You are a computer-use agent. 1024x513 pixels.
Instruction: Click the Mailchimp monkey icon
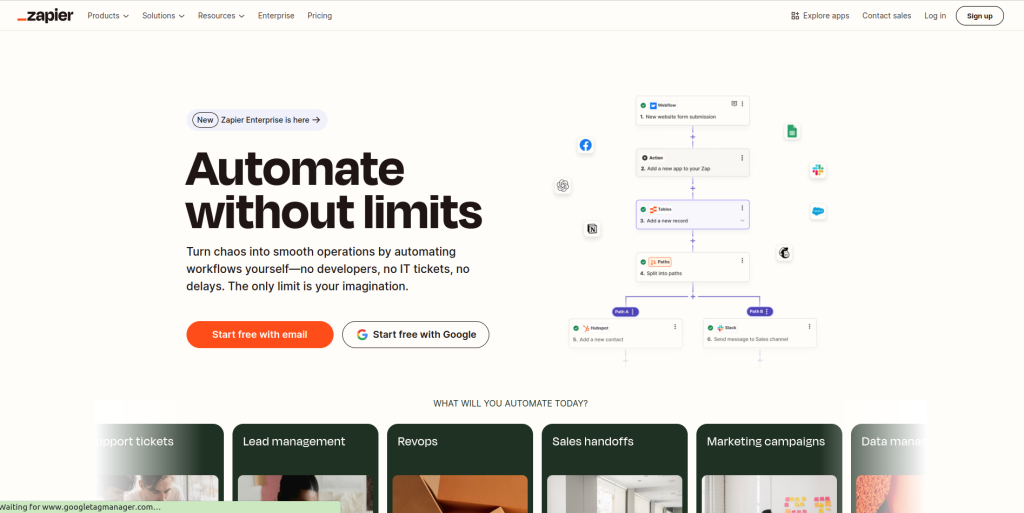click(x=785, y=254)
